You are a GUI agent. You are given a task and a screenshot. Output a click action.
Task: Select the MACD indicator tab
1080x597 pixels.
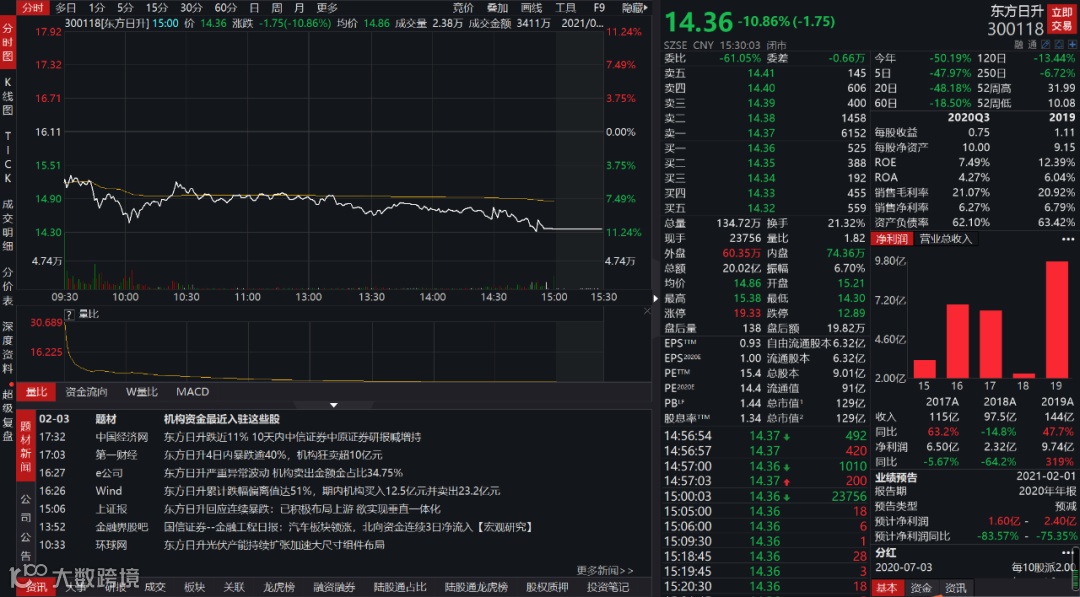192,392
